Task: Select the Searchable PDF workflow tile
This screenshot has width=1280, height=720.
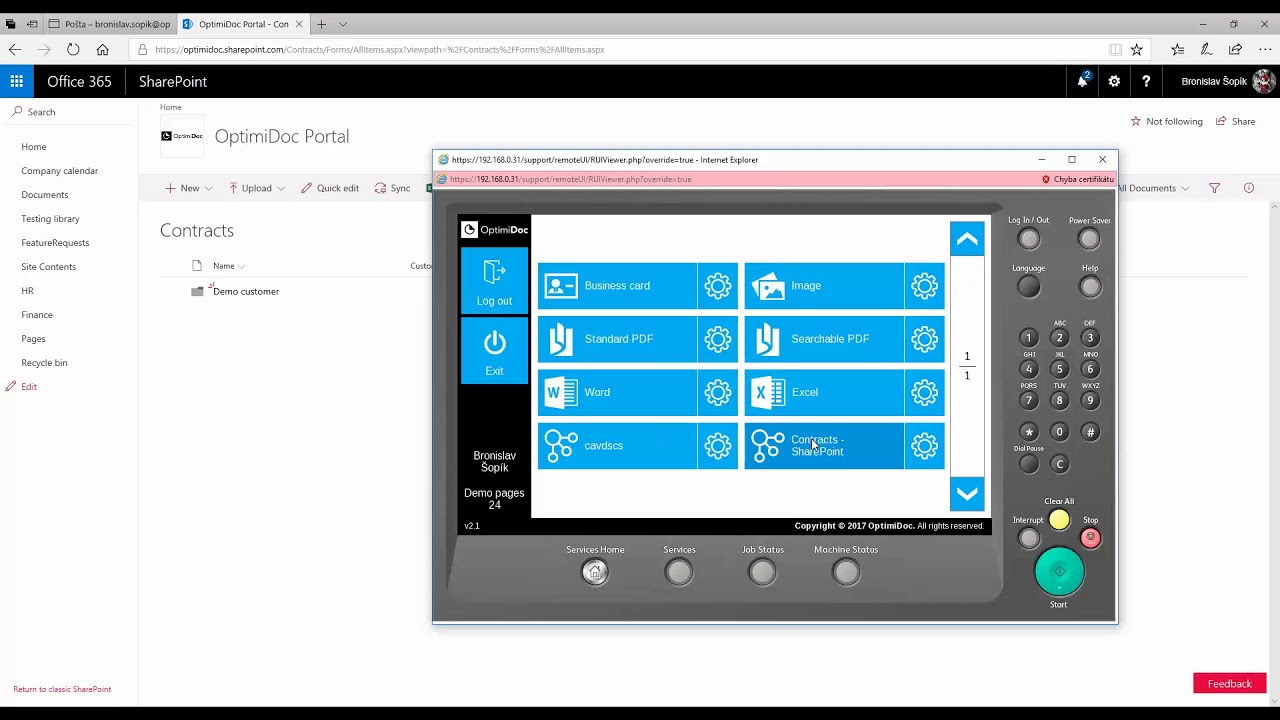Action: click(x=824, y=339)
